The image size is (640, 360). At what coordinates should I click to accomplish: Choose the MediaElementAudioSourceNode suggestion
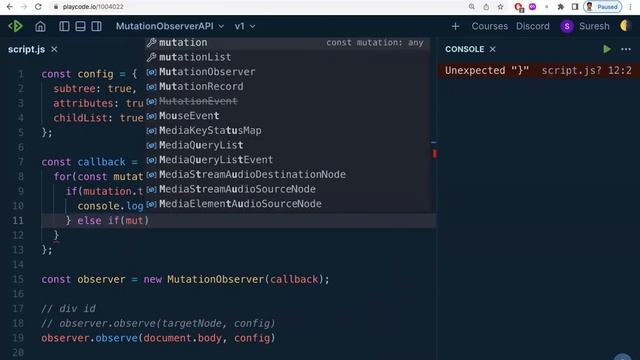point(288,204)
